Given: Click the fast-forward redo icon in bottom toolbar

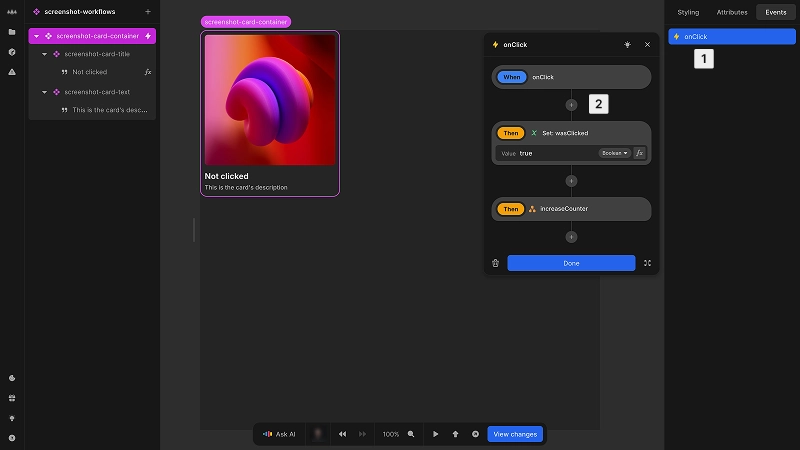Looking at the screenshot, I should tap(362, 434).
